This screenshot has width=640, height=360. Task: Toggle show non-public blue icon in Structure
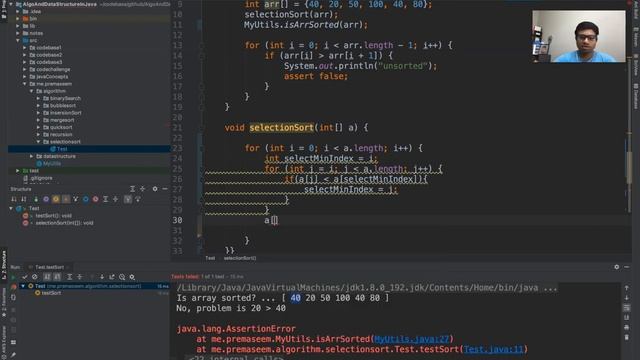click(x=86, y=199)
